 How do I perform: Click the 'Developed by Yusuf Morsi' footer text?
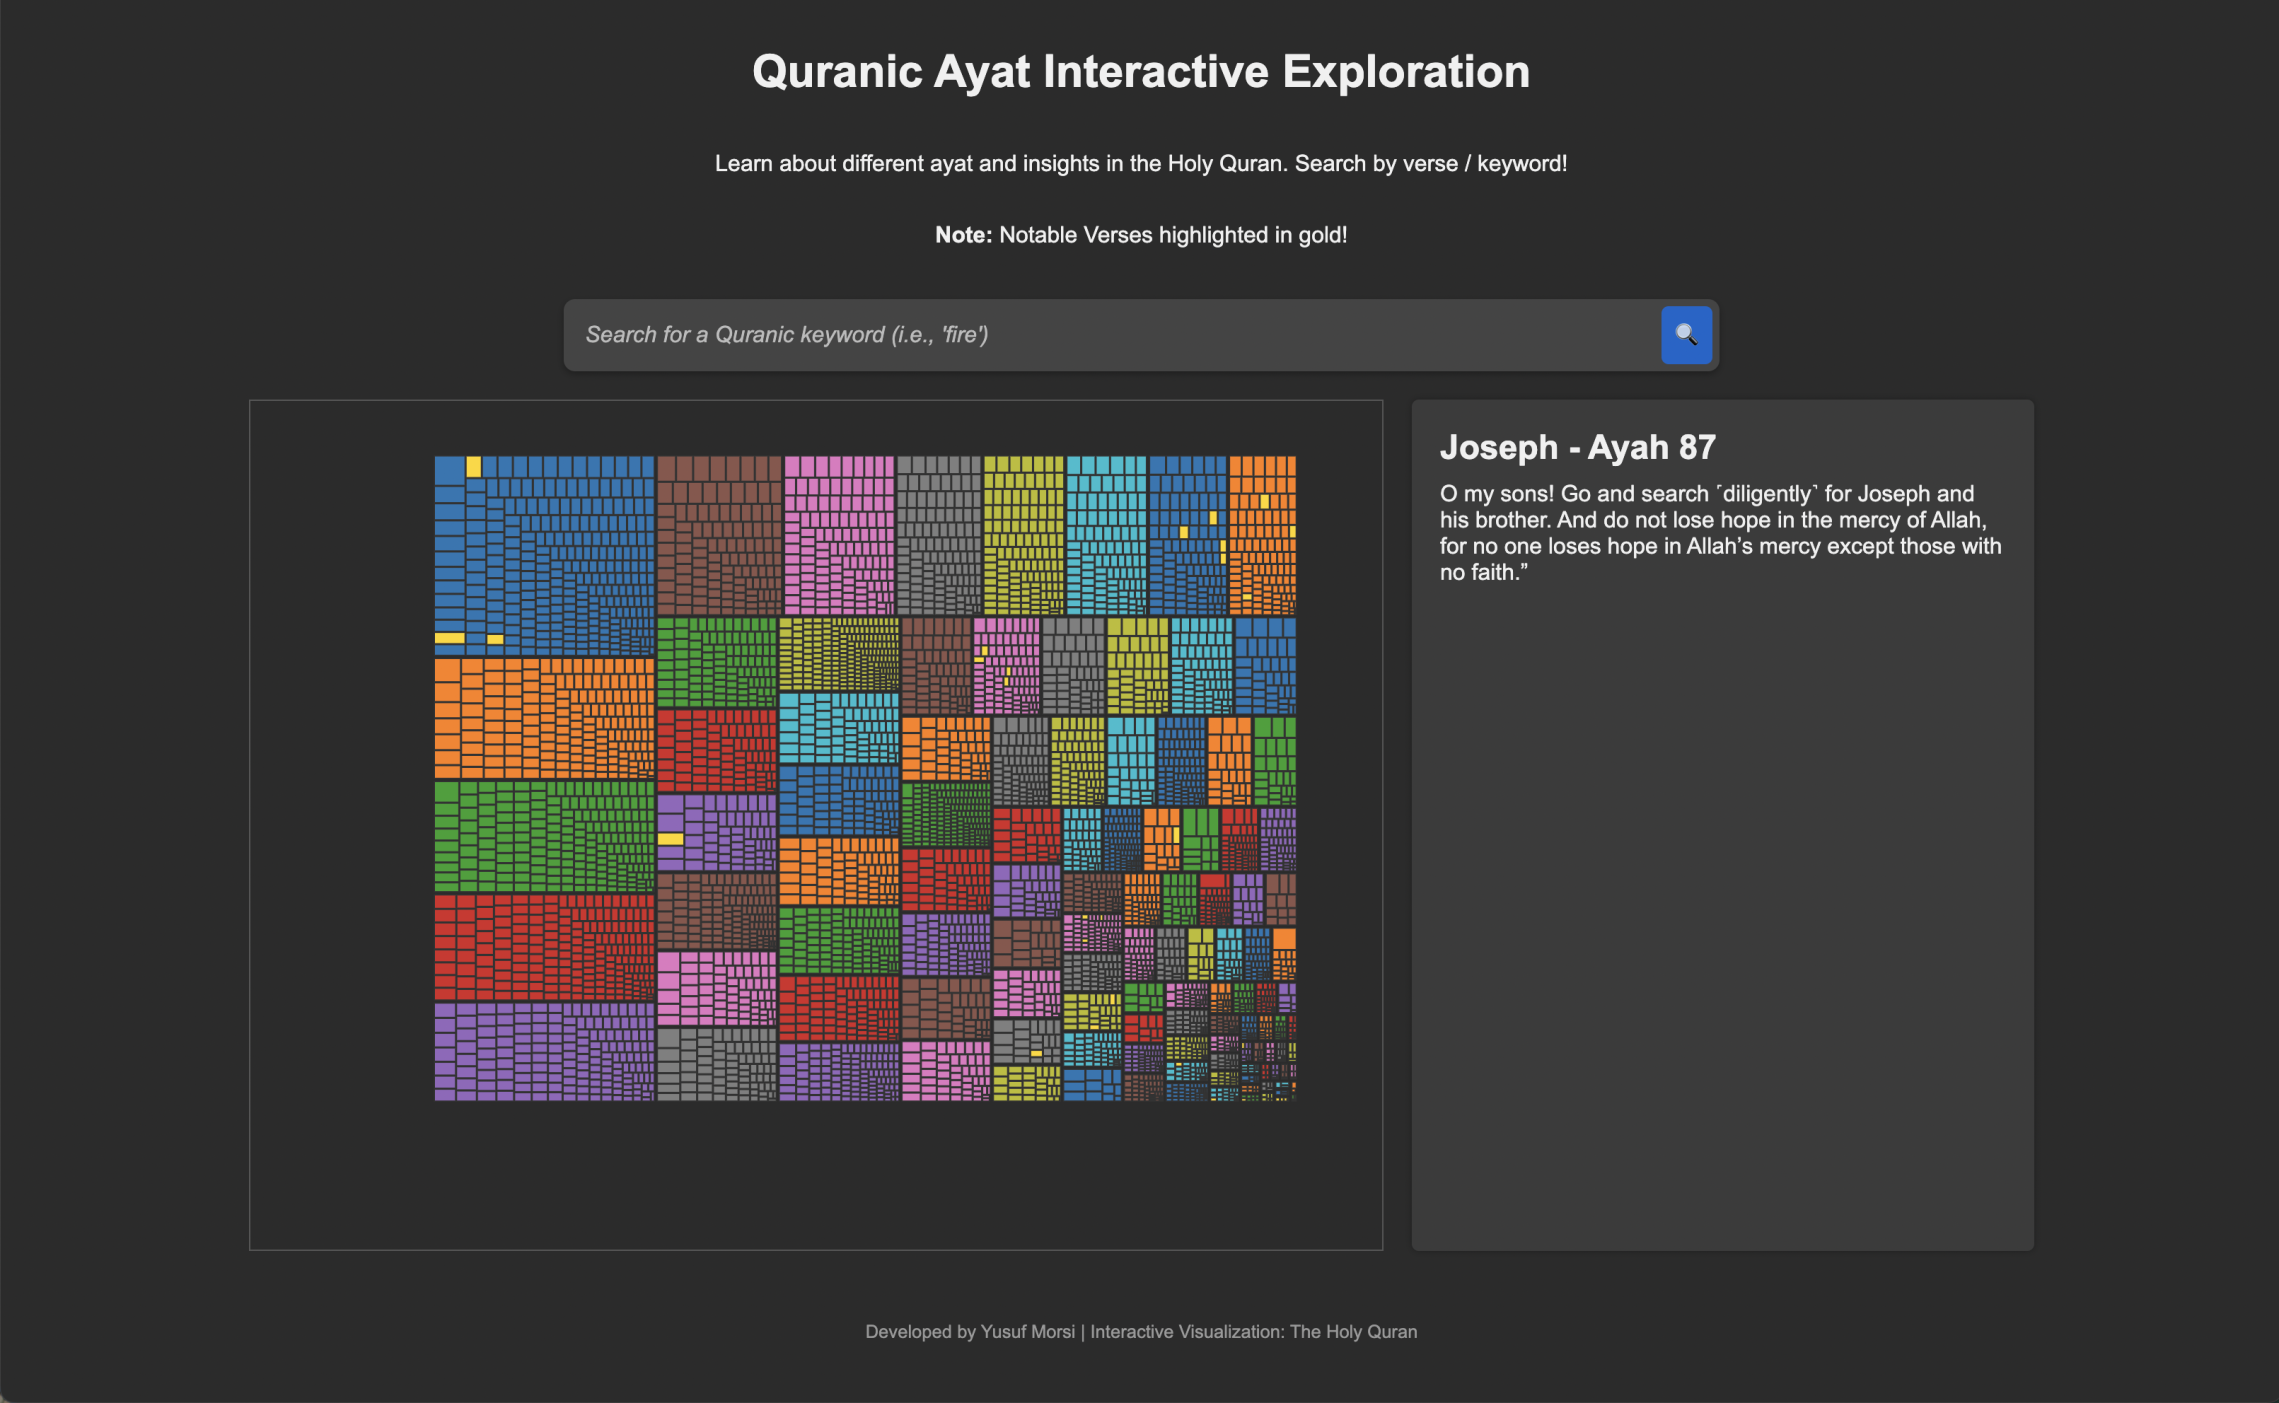pyautogui.click(x=1141, y=1332)
